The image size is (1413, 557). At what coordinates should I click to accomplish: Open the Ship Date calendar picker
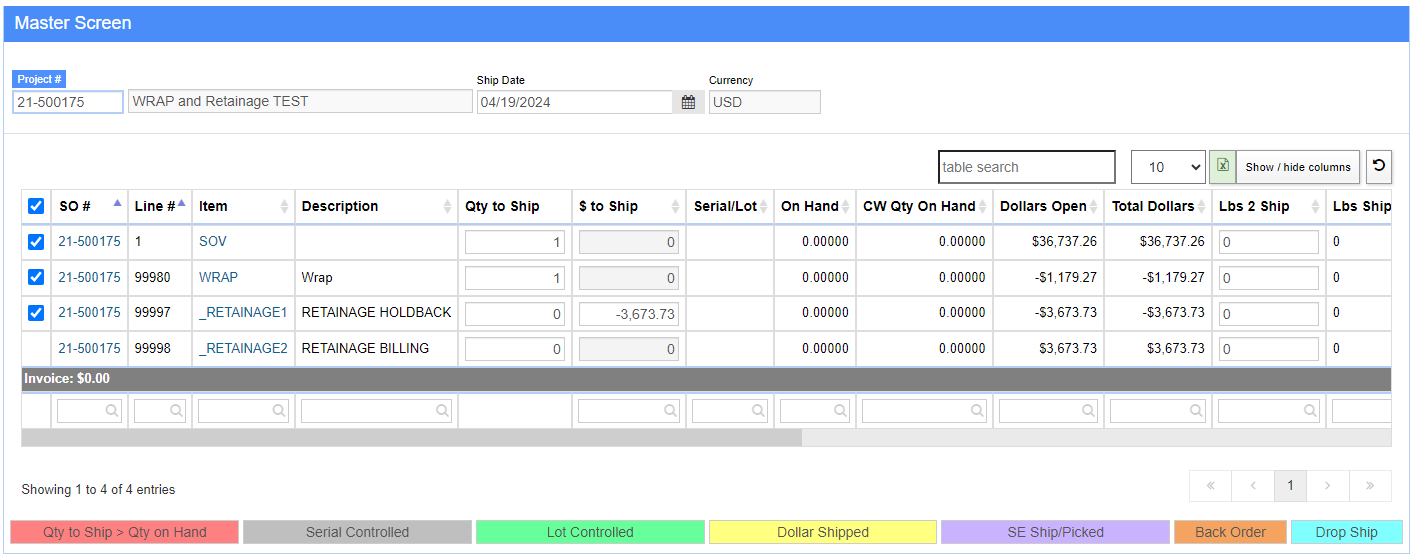[688, 102]
